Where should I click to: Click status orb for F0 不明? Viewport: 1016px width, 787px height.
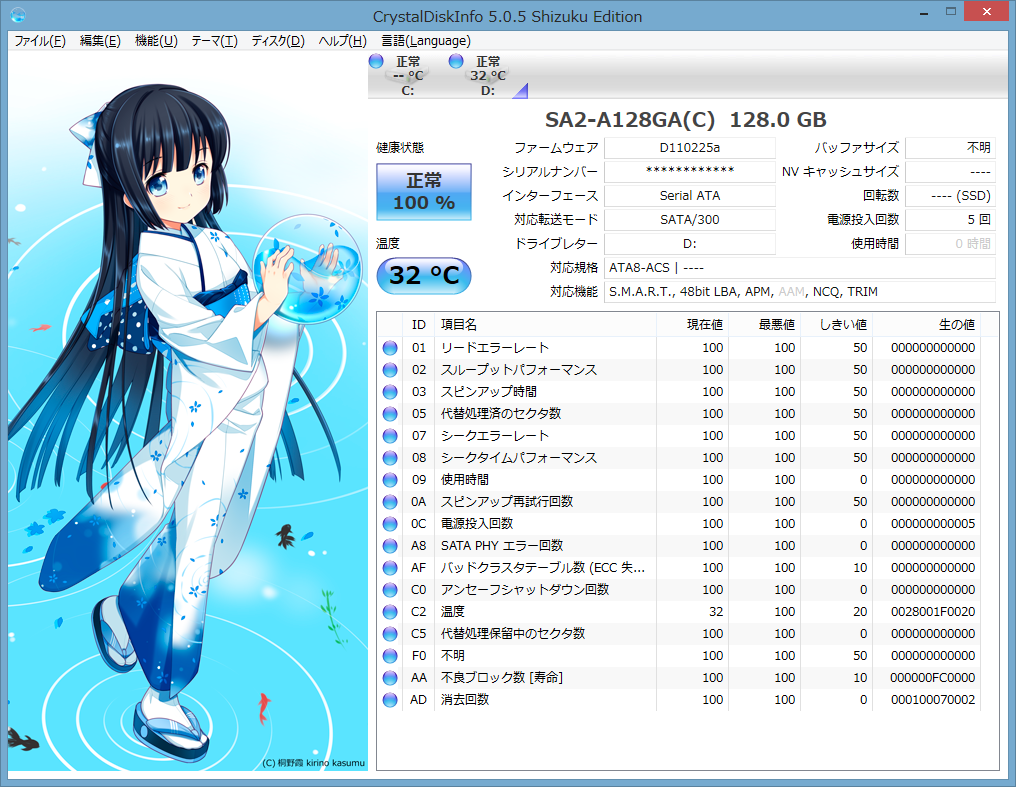(x=390, y=656)
